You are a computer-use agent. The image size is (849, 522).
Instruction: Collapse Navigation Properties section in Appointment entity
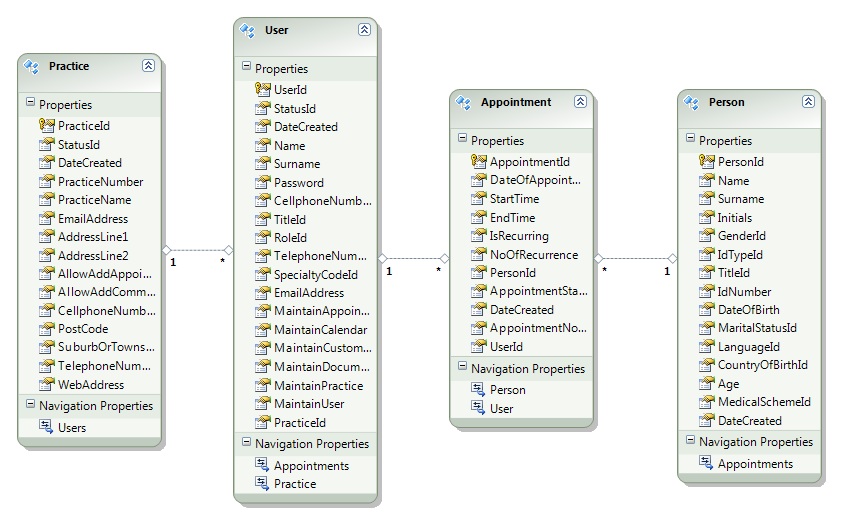pos(462,366)
